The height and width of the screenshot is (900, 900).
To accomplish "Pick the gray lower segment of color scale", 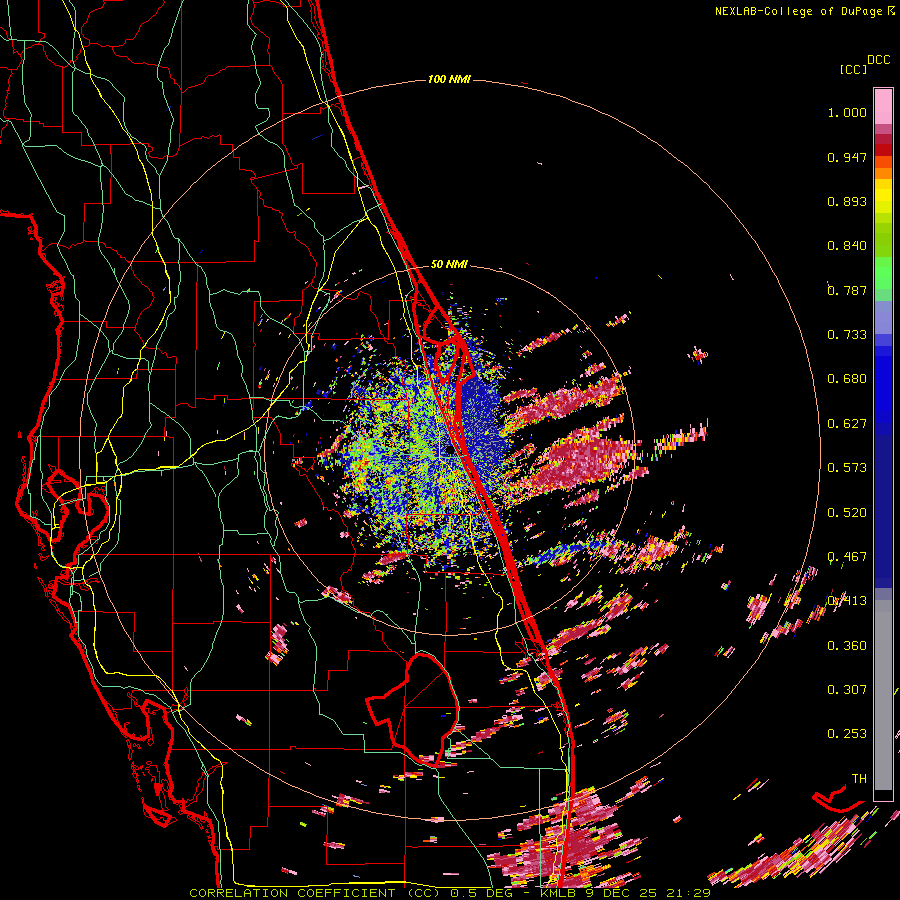I will (883, 695).
